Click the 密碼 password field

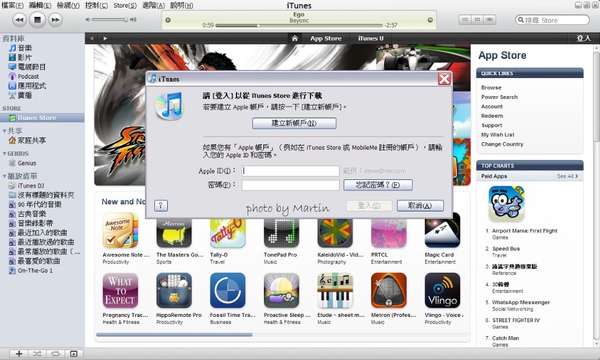click(x=290, y=185)
